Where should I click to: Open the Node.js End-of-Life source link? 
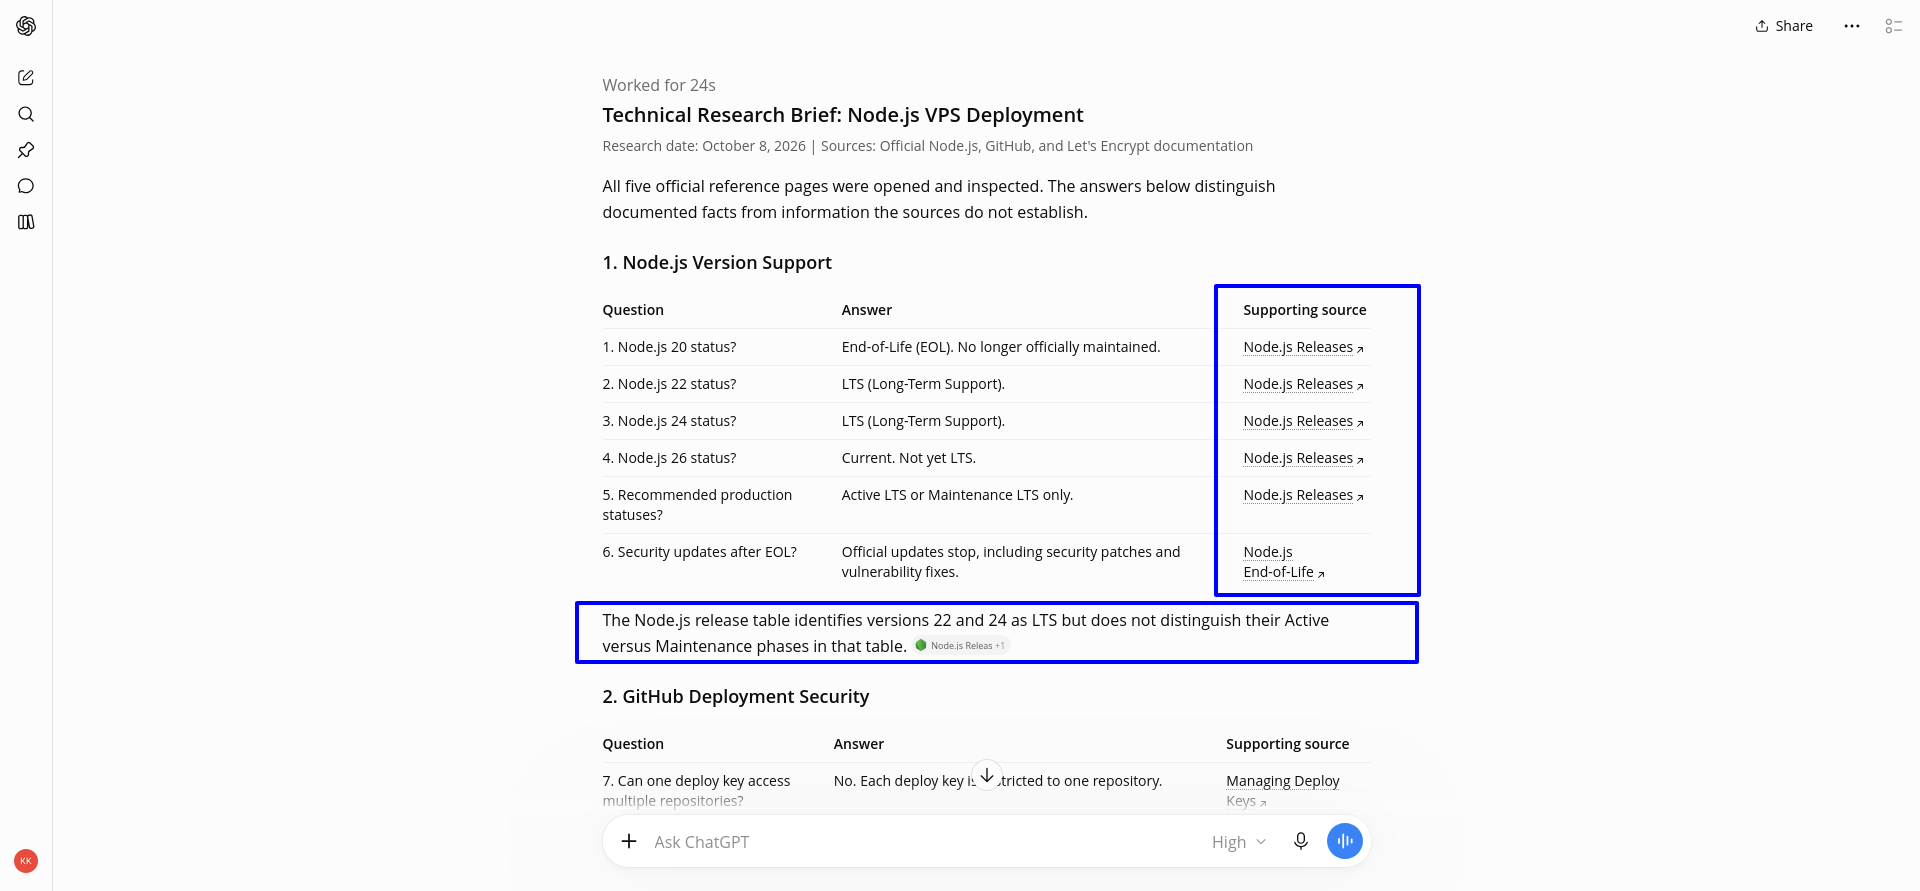pyautogui.click(x=1284, y=562)
